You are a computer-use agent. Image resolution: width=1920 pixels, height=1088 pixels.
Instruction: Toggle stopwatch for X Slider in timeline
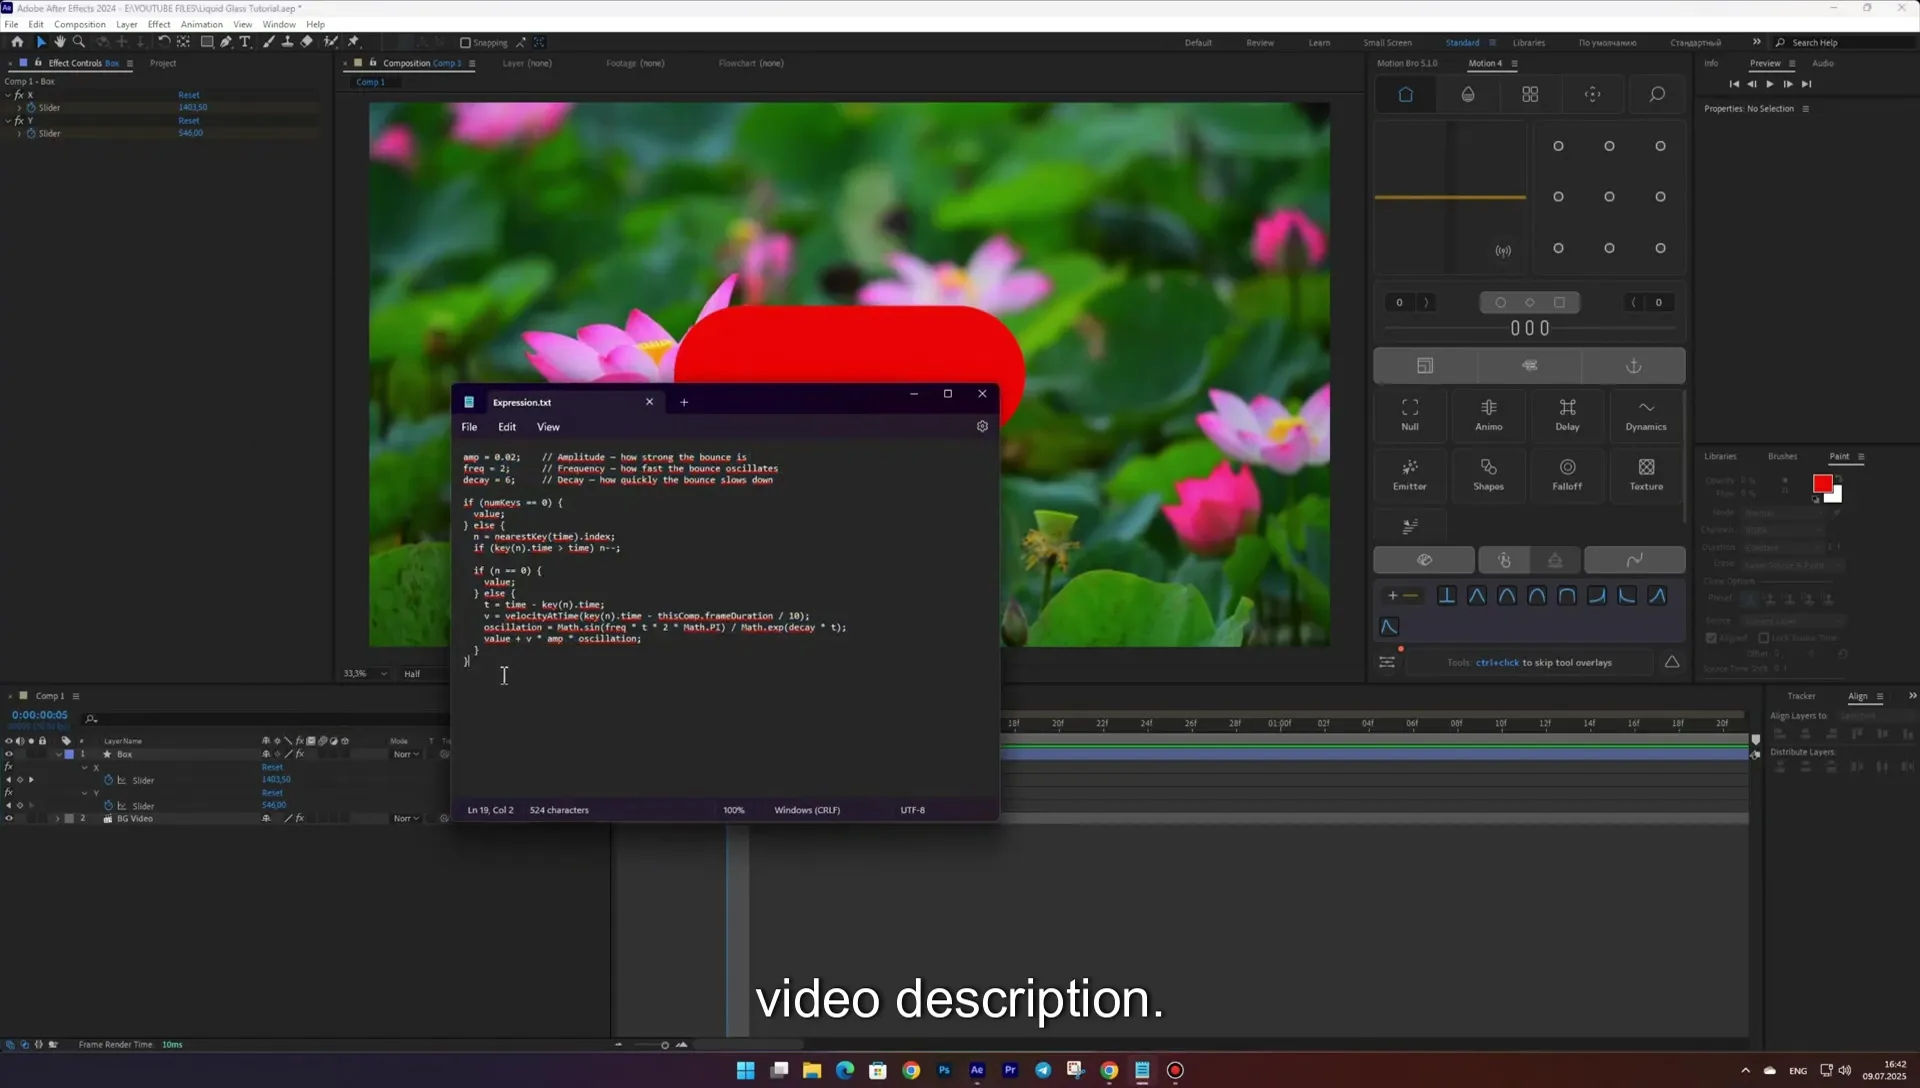click(108, 780)
